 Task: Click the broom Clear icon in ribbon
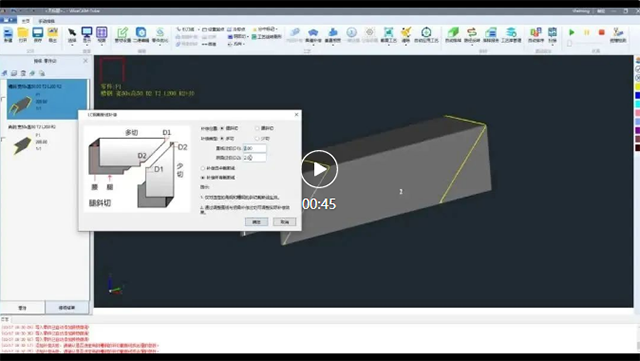point(405,32)
